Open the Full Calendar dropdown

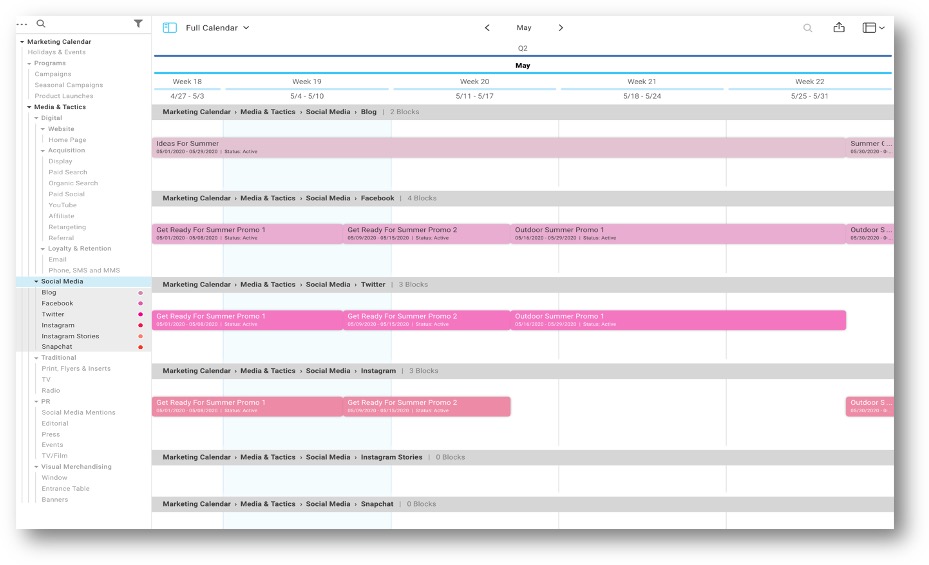(217, 28)
